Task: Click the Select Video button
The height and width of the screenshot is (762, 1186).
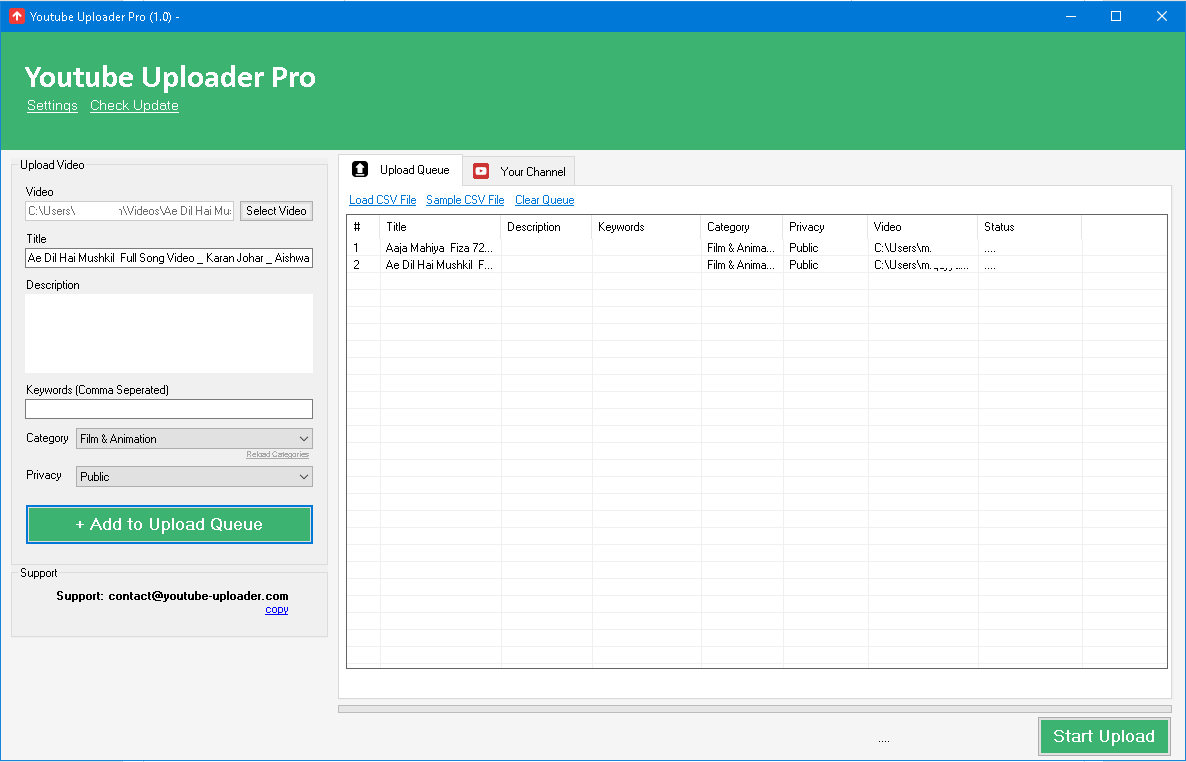Action: coord(276,211)
